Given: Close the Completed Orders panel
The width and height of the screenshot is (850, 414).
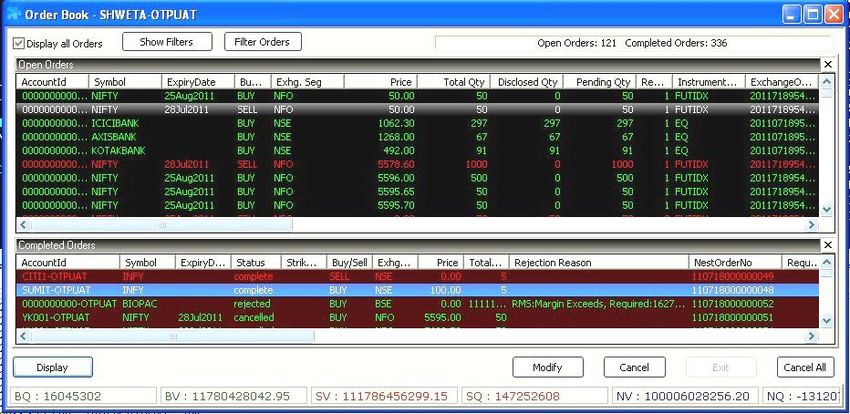Looking at the screenshot, I should (x=827, y=245).
